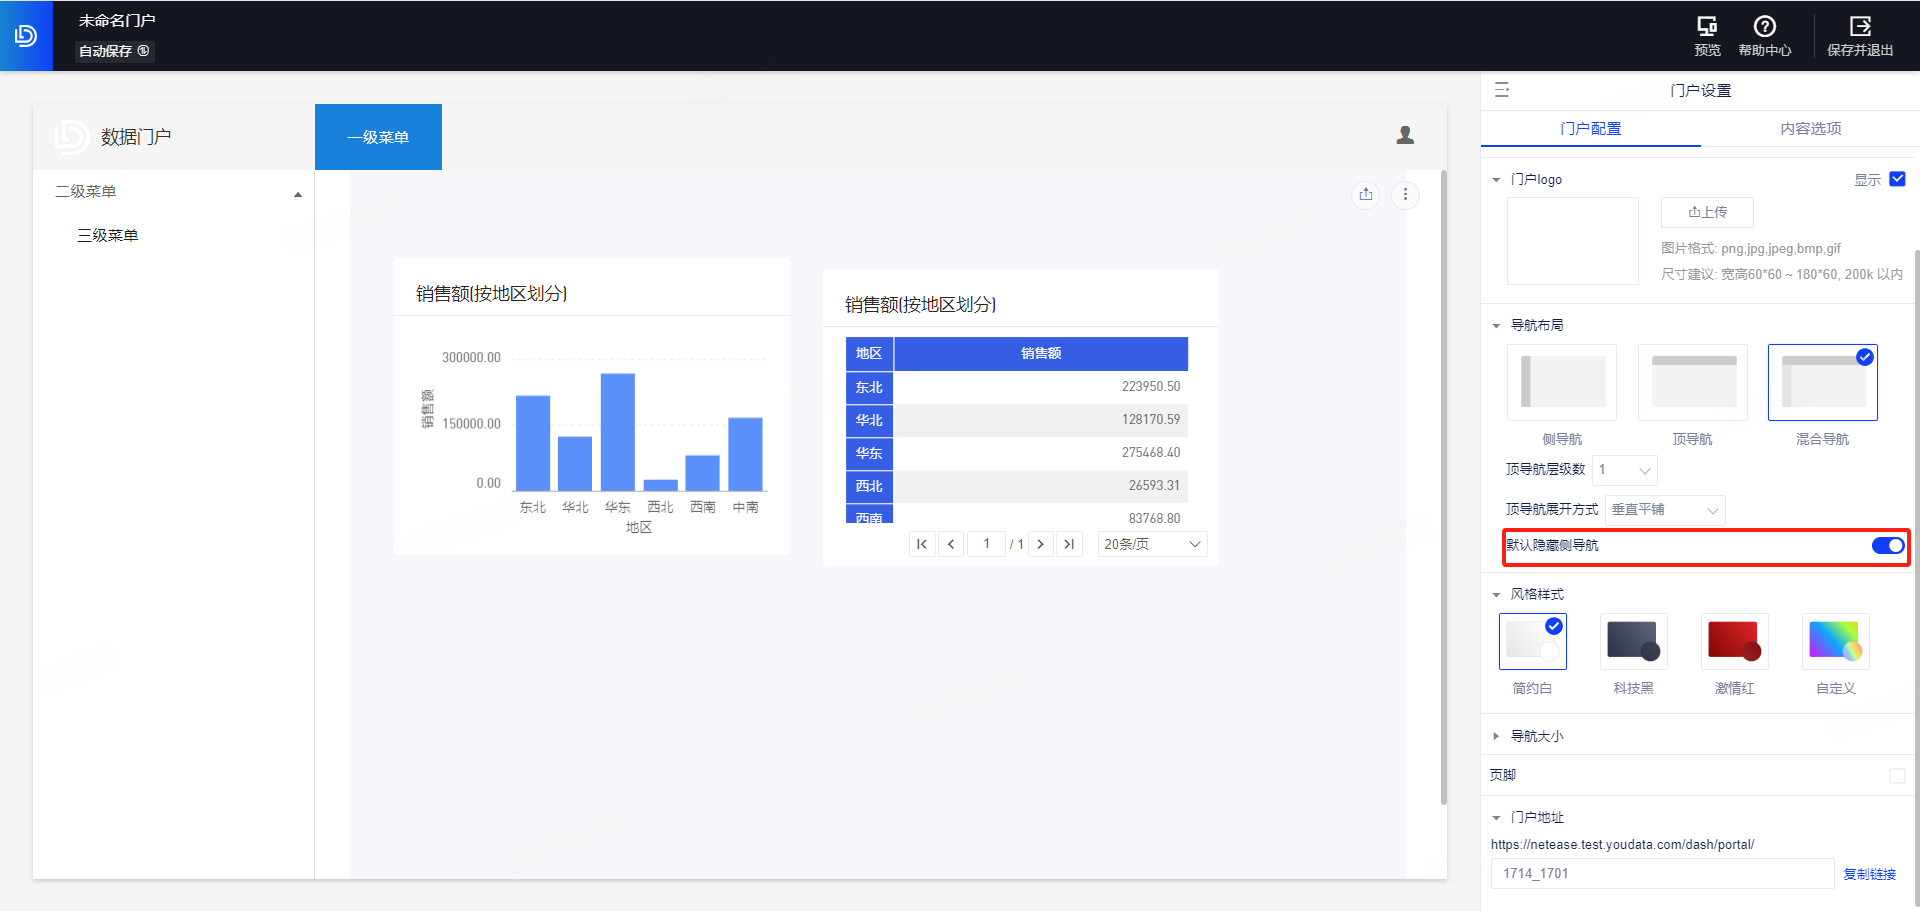Screen dimensions: 1920x911
Task: Expand the navigation size (导航大小) section
Action: (1537, 736)
